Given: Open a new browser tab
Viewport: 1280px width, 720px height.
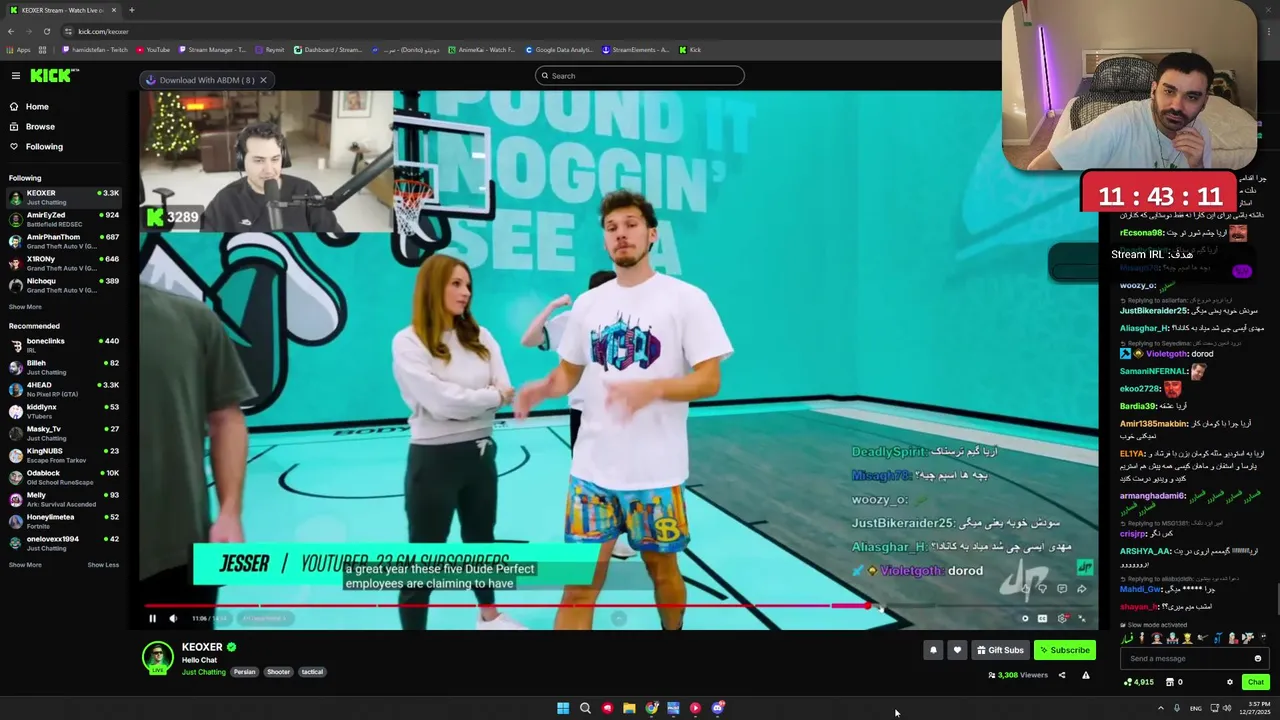Looking at the screenshot, I should (x=132, y=10).
